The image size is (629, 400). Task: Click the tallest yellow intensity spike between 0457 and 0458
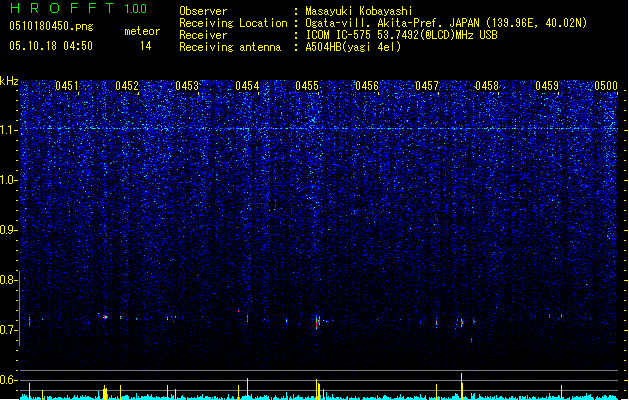tap(462, 386)
